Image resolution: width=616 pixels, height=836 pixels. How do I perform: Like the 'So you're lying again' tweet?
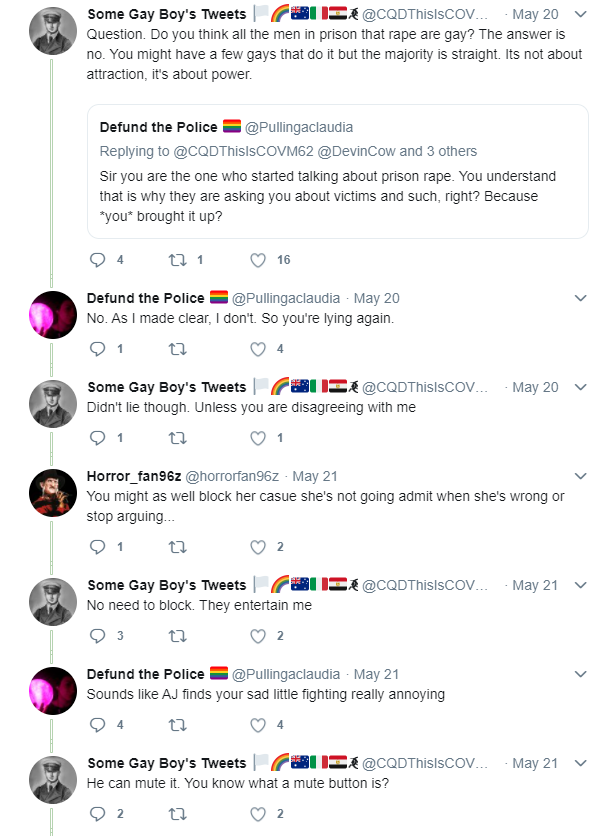(x=258, y=349)
